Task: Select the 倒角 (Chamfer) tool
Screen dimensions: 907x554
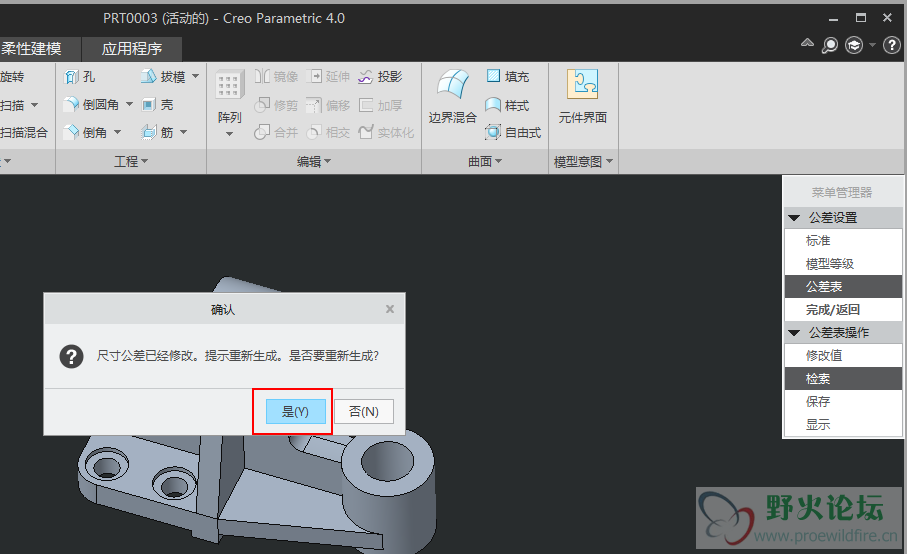Action: (x=86, y=132)
